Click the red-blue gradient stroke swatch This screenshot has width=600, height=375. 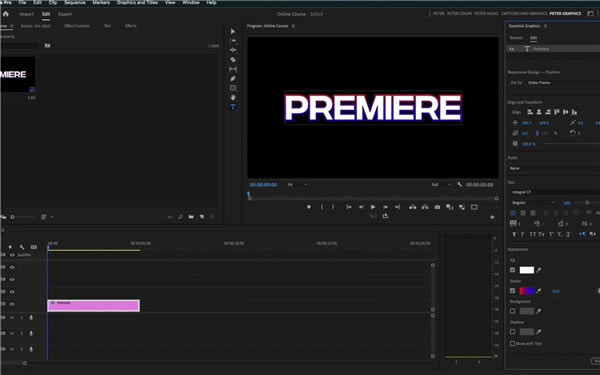pos(527,291)
